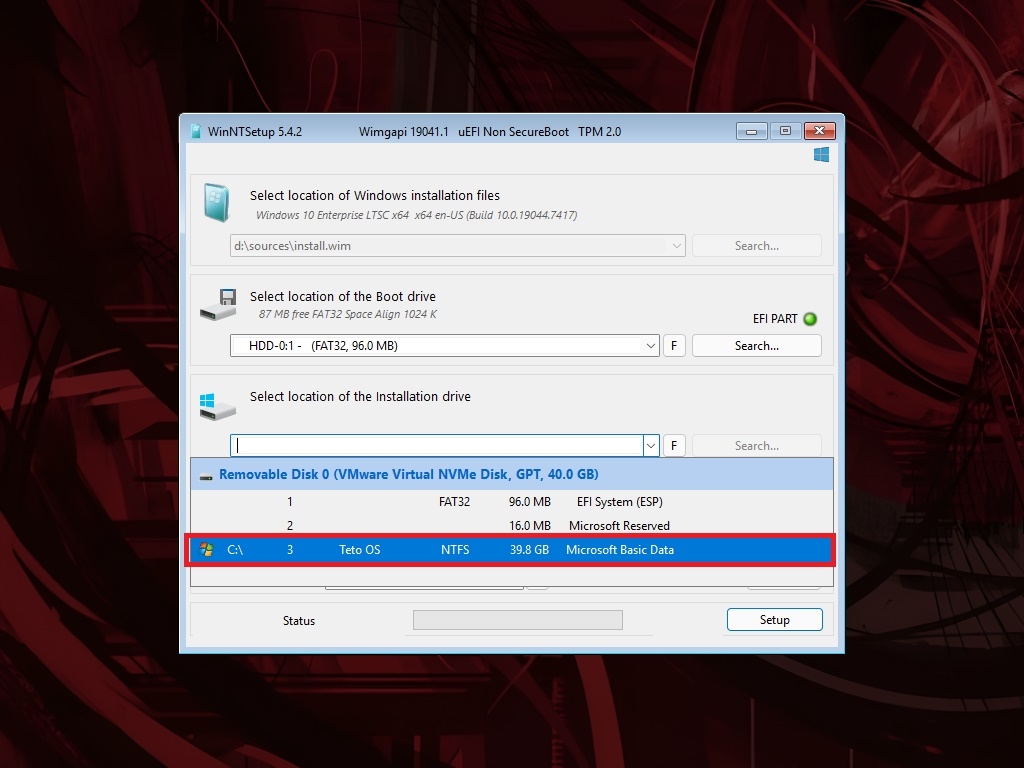Screen dimensions: 1024x768
Task: Collapse the installation drive dropdown arrow
Action: pyautogui.click(x=650, y=445)
